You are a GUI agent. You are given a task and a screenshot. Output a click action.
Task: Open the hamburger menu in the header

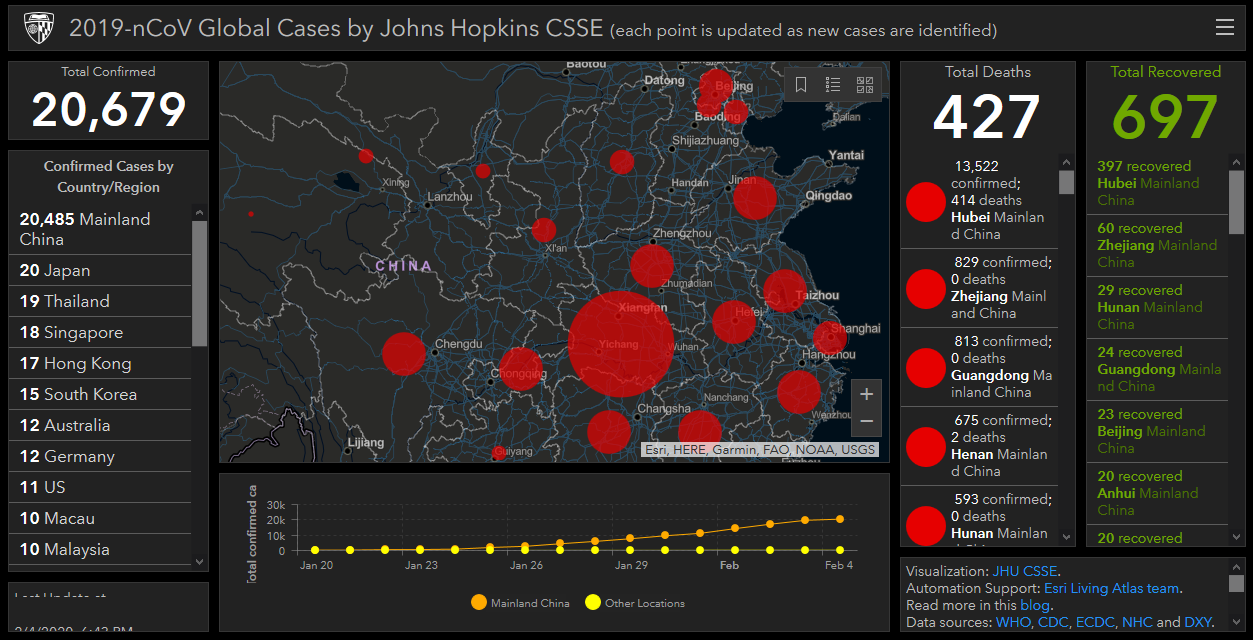pos(1225,28)
